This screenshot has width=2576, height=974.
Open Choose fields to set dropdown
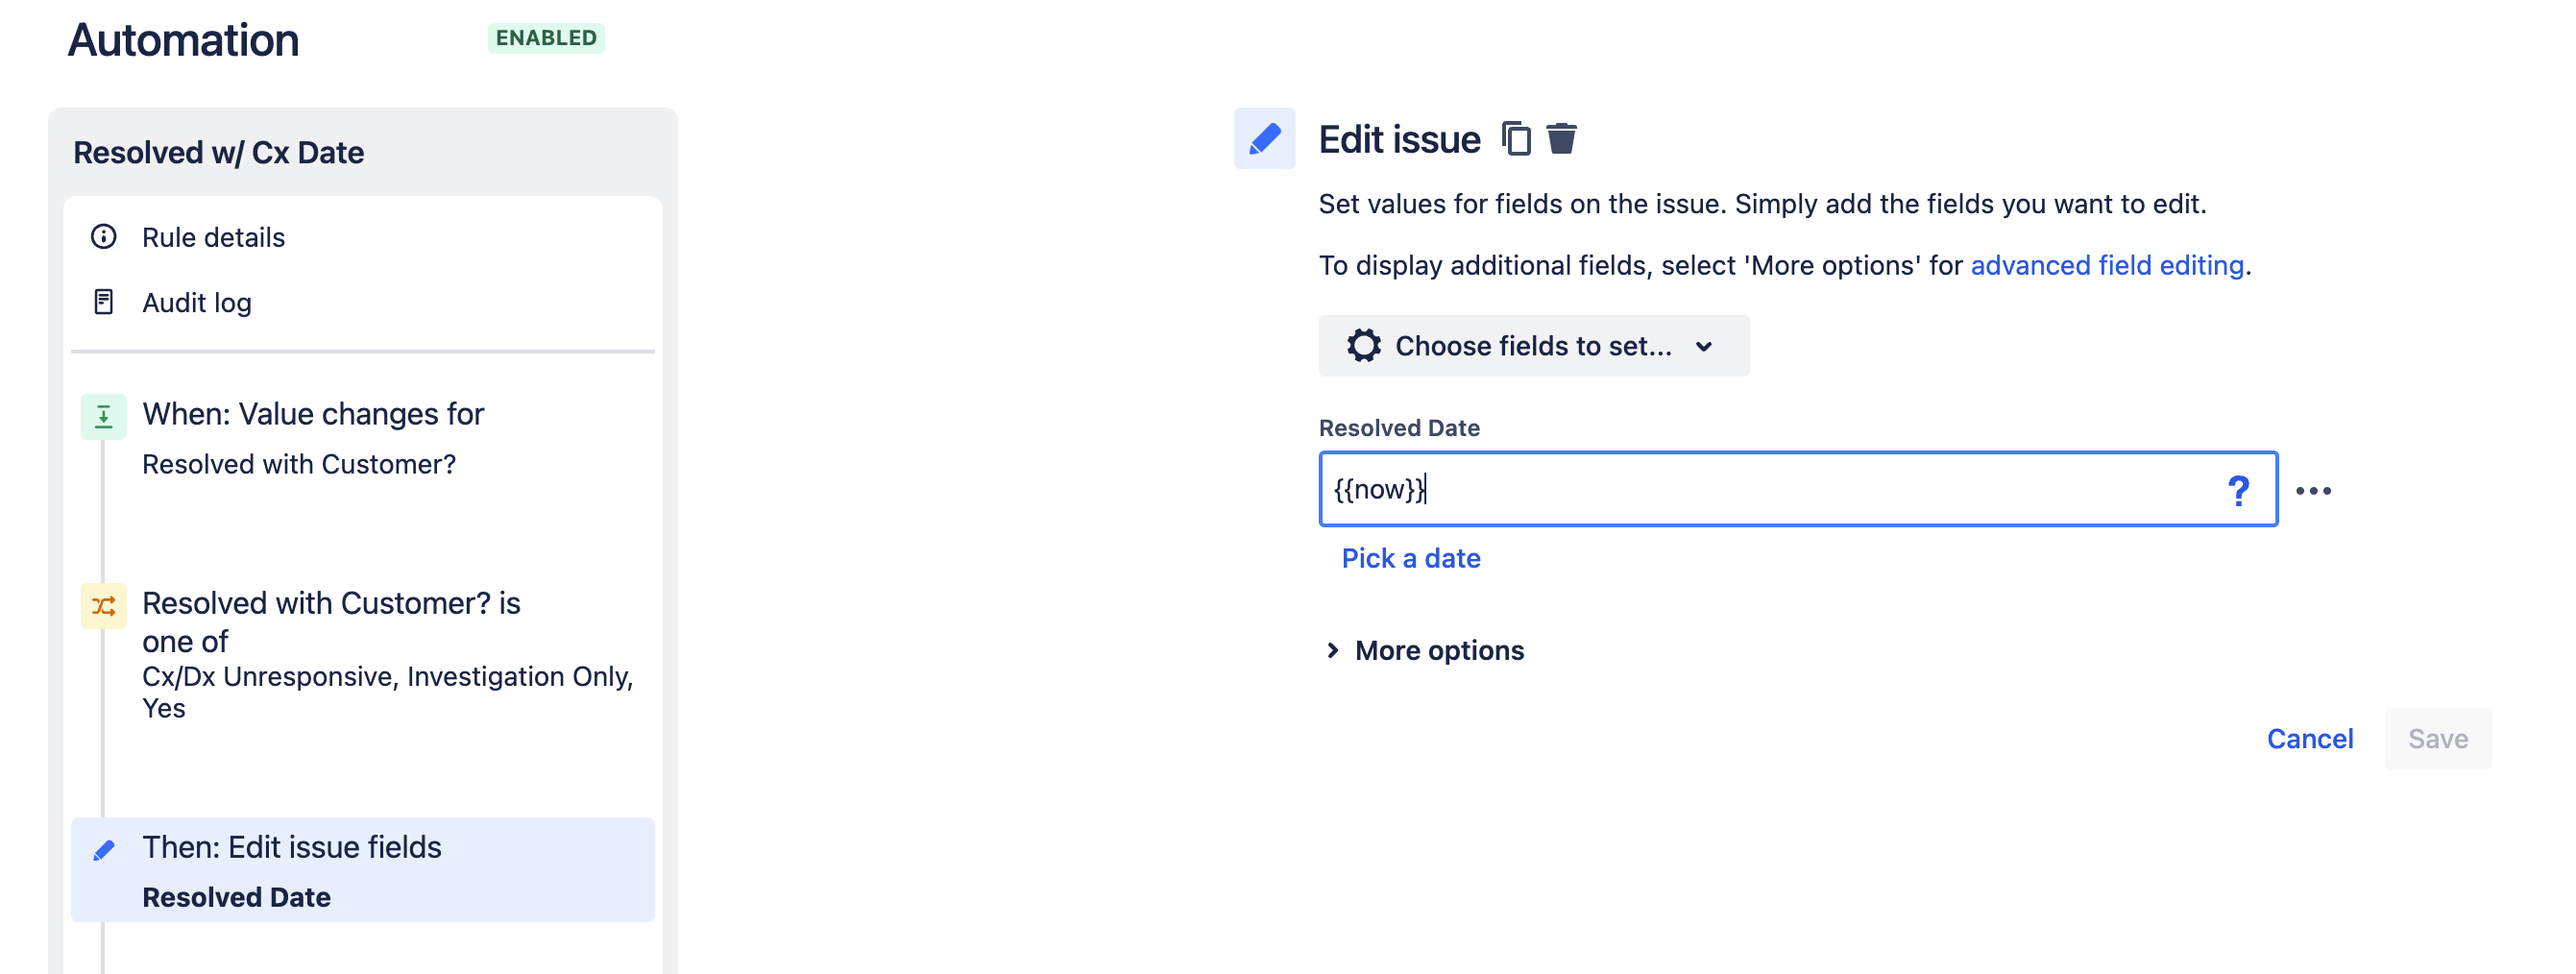tap(1533, 346)
